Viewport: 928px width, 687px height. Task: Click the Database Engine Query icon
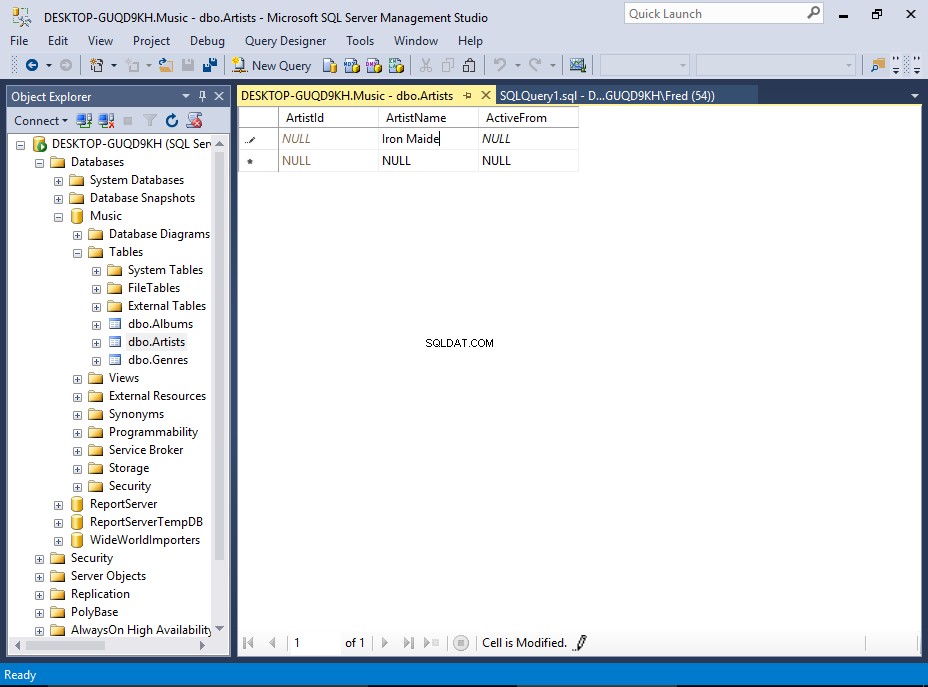330,65
